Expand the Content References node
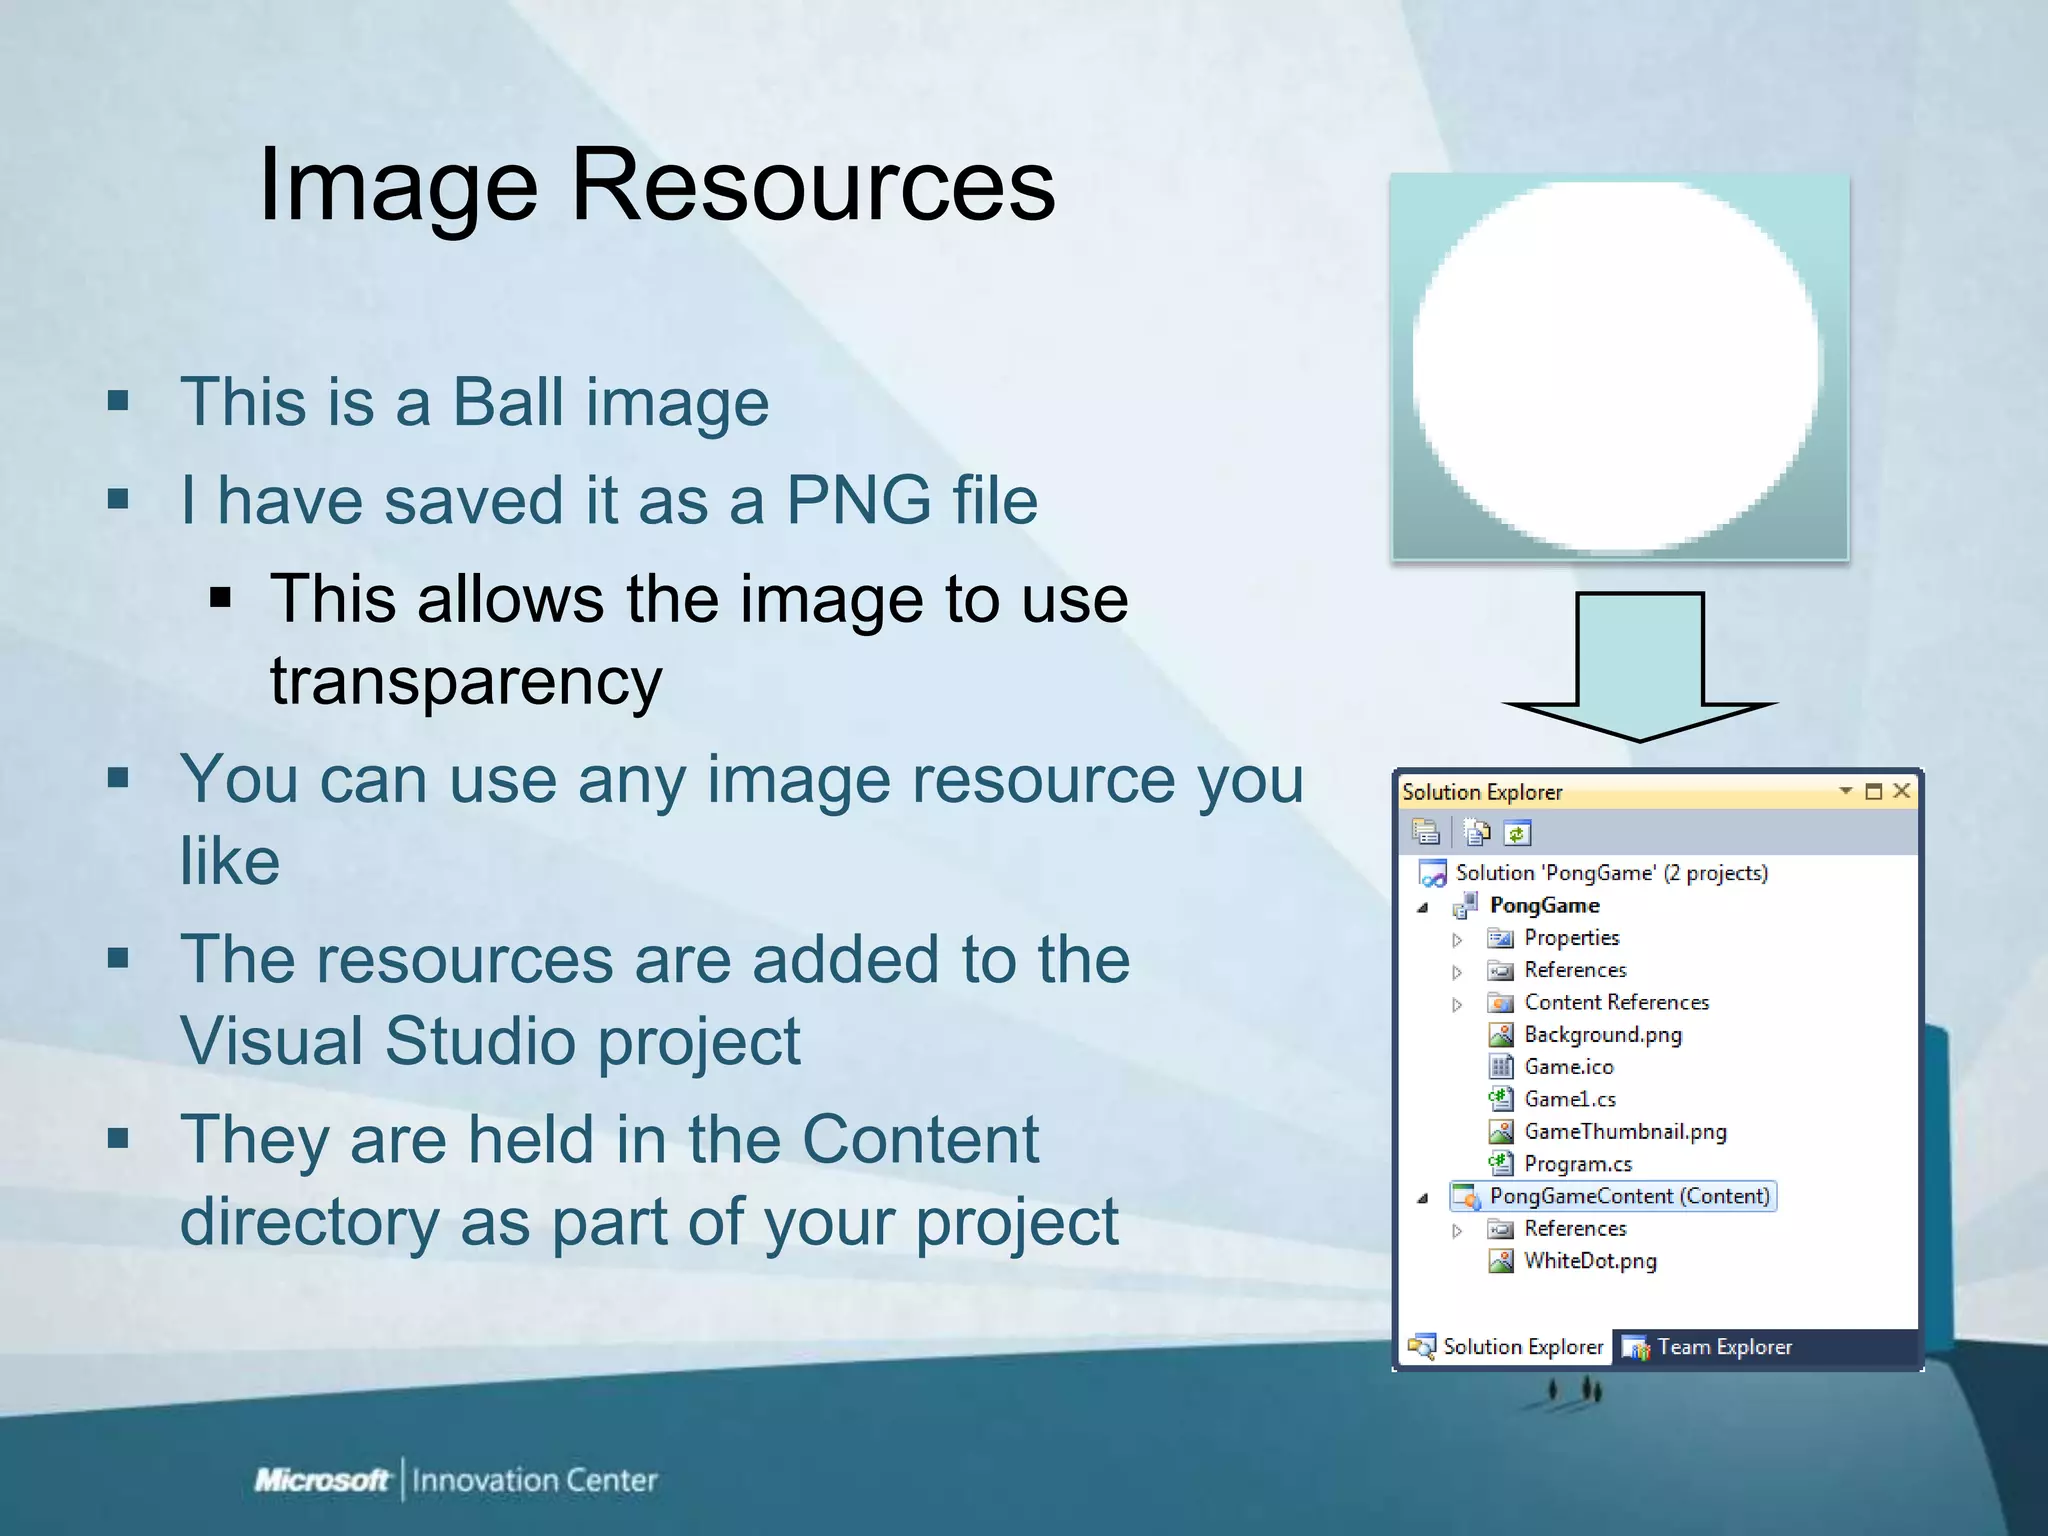Viewport: 2048px width, 1536px height. [1457, 1004]
